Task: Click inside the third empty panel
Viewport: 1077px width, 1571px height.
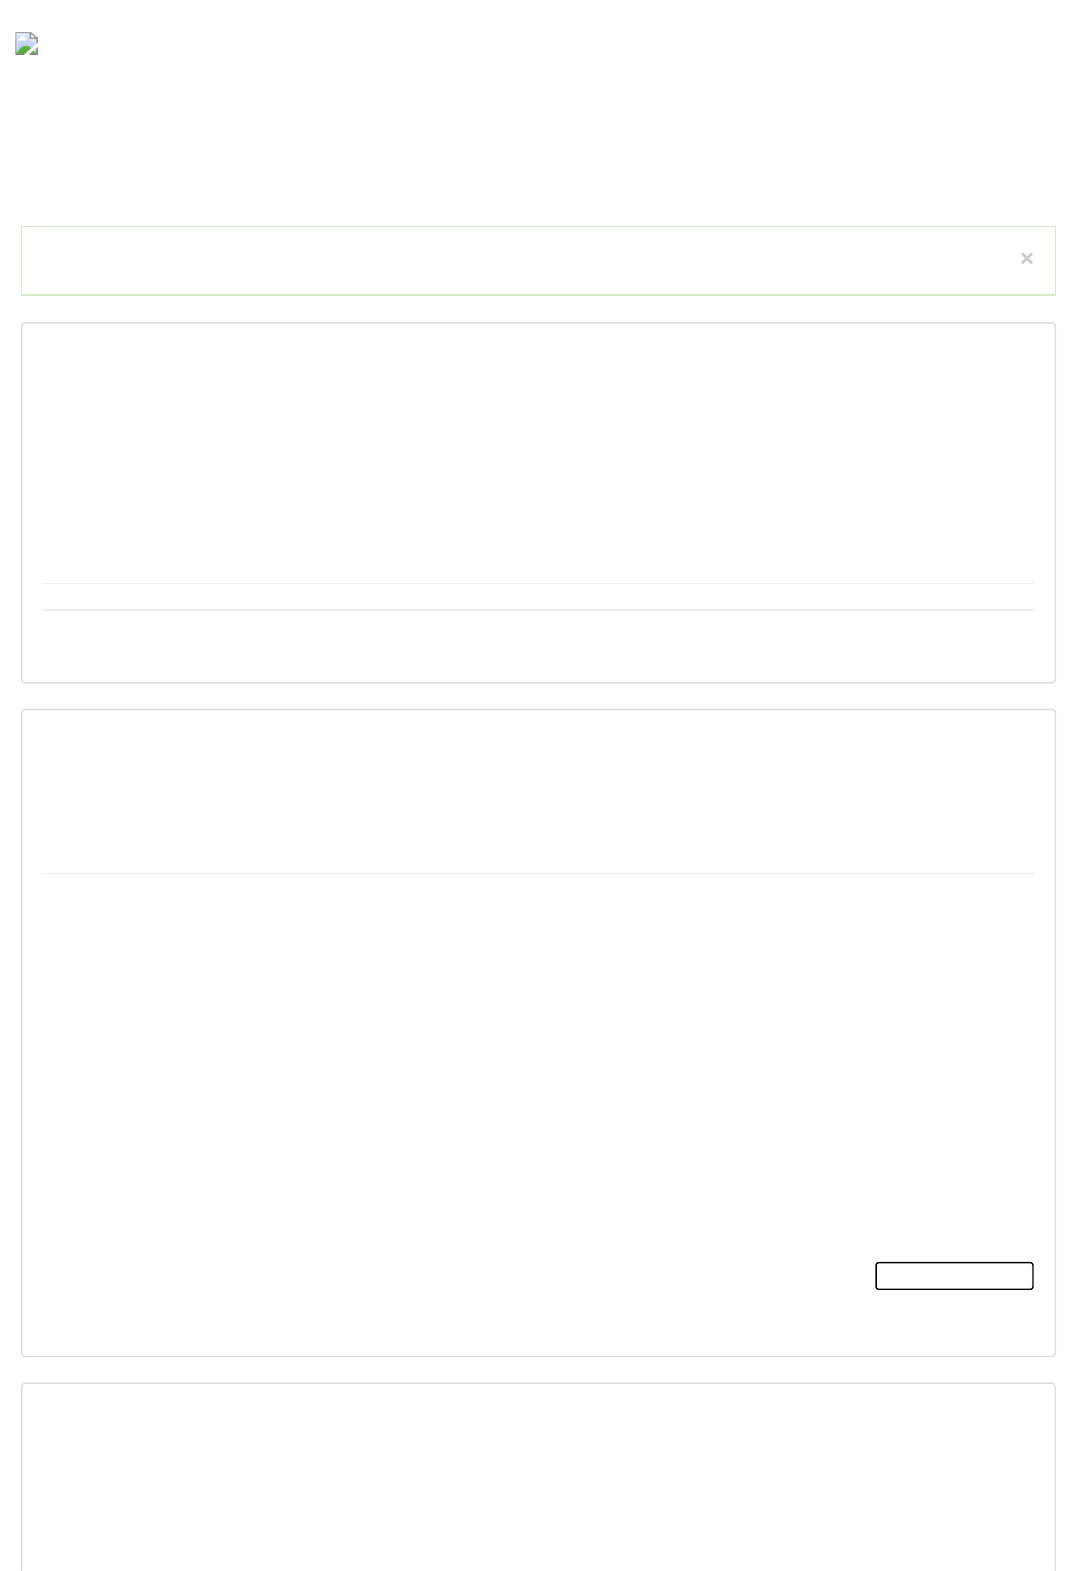Action: [x=538, y=1477]
